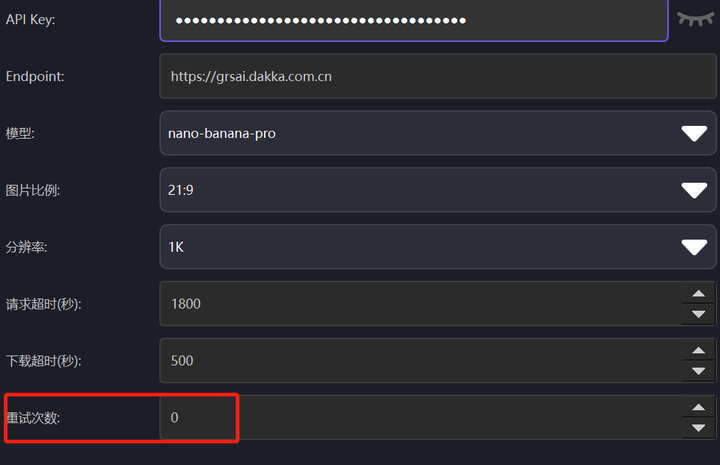Increase 下载超时 value with up arrow
The width and height of the screenshot is (720, 465).
[x=698, y=350]
